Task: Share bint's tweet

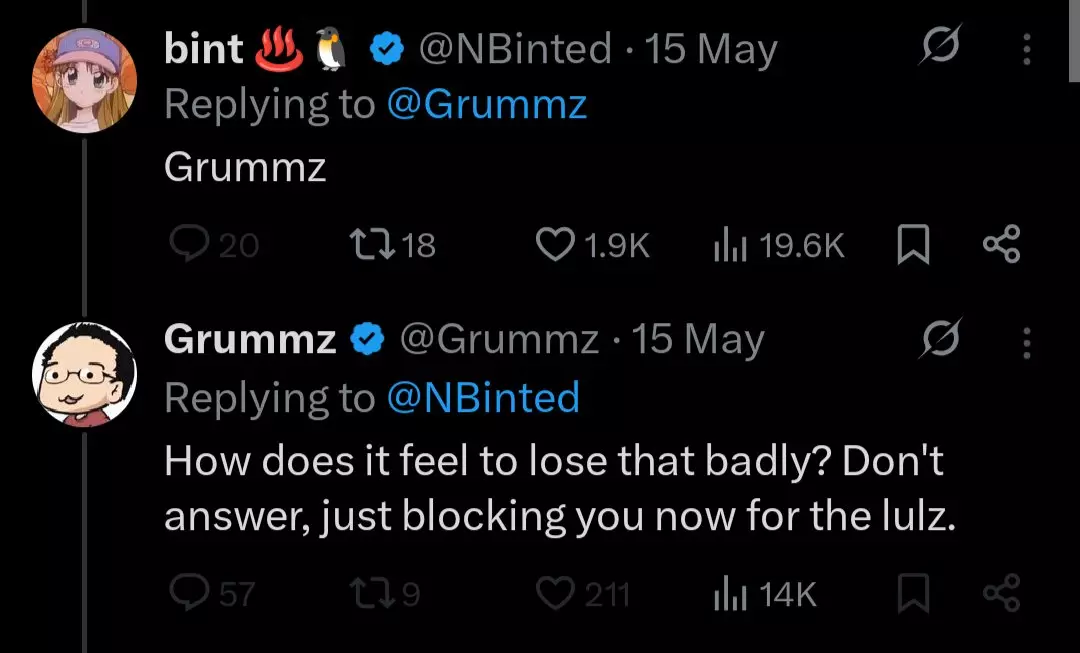Action: click(x=1001, y=245)
